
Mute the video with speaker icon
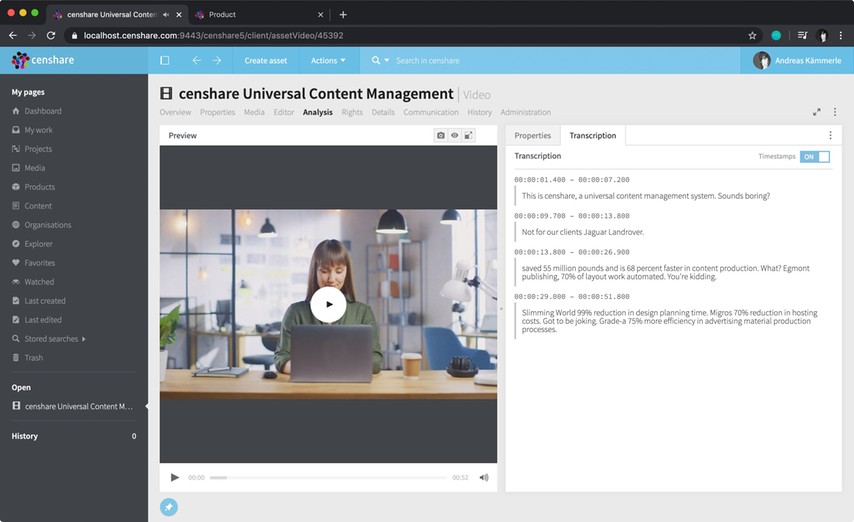pyautogui.click(x=484, y=477)
